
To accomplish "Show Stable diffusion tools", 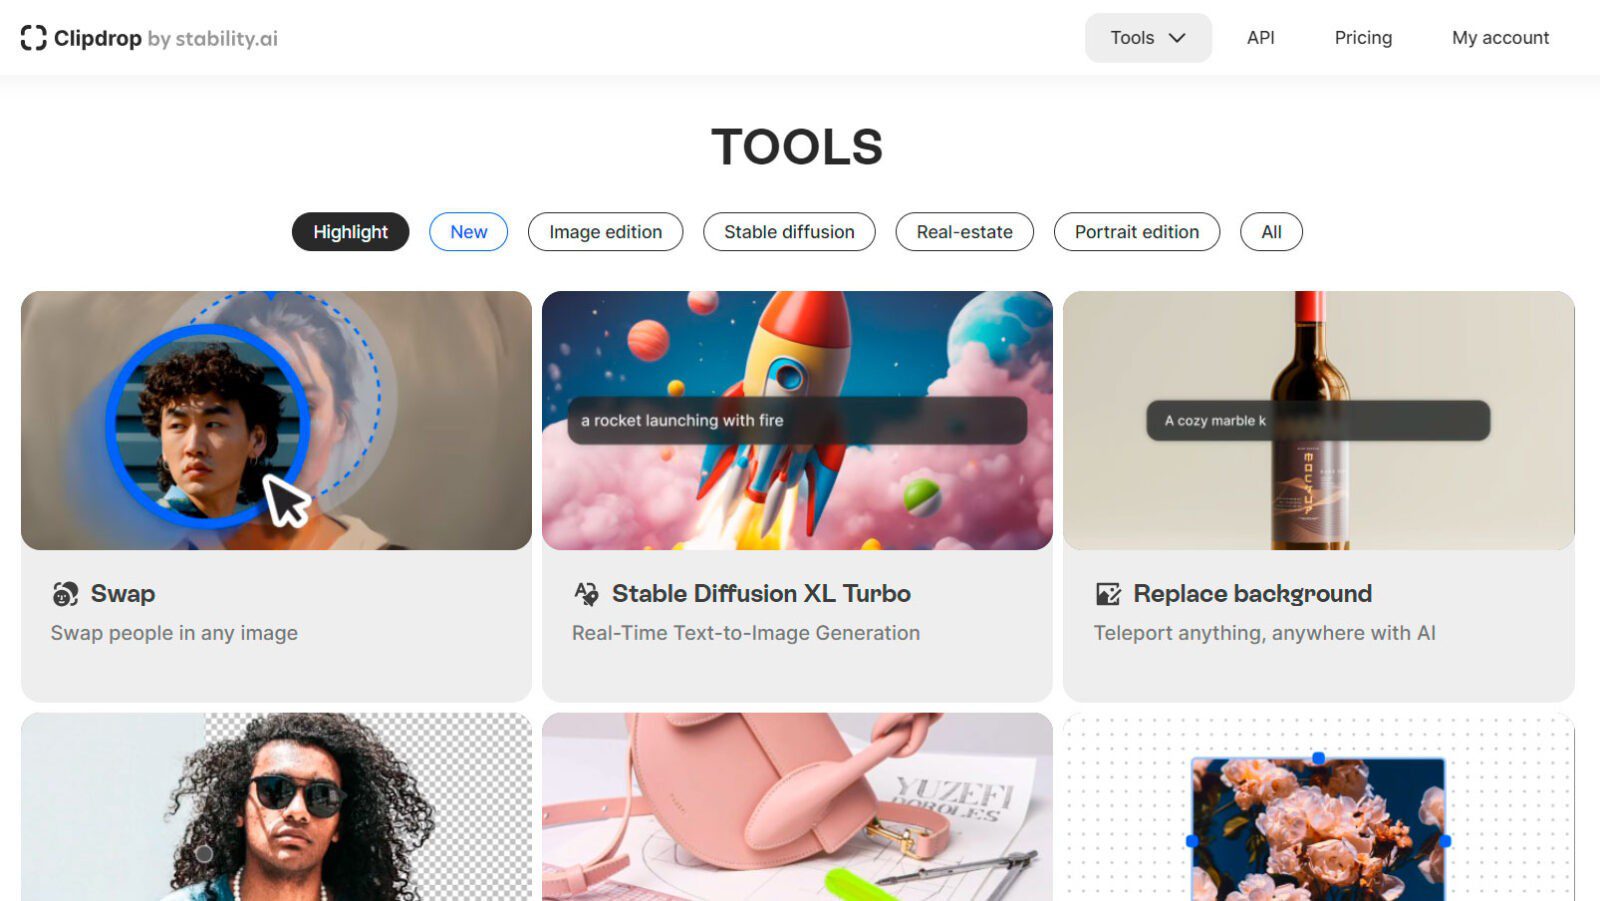I will click(789, 232).
